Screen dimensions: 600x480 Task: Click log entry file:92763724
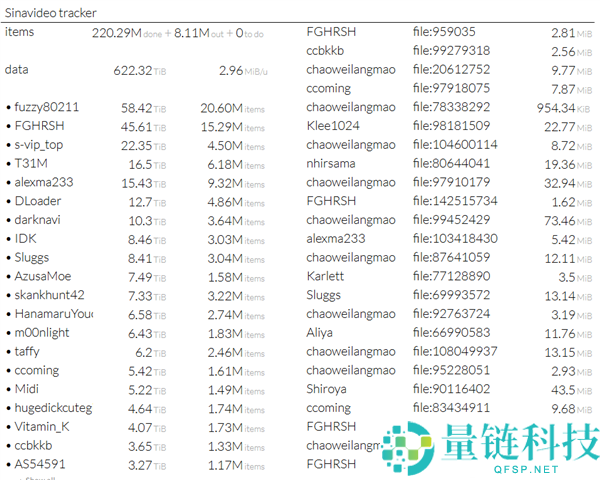pos(452,313)
